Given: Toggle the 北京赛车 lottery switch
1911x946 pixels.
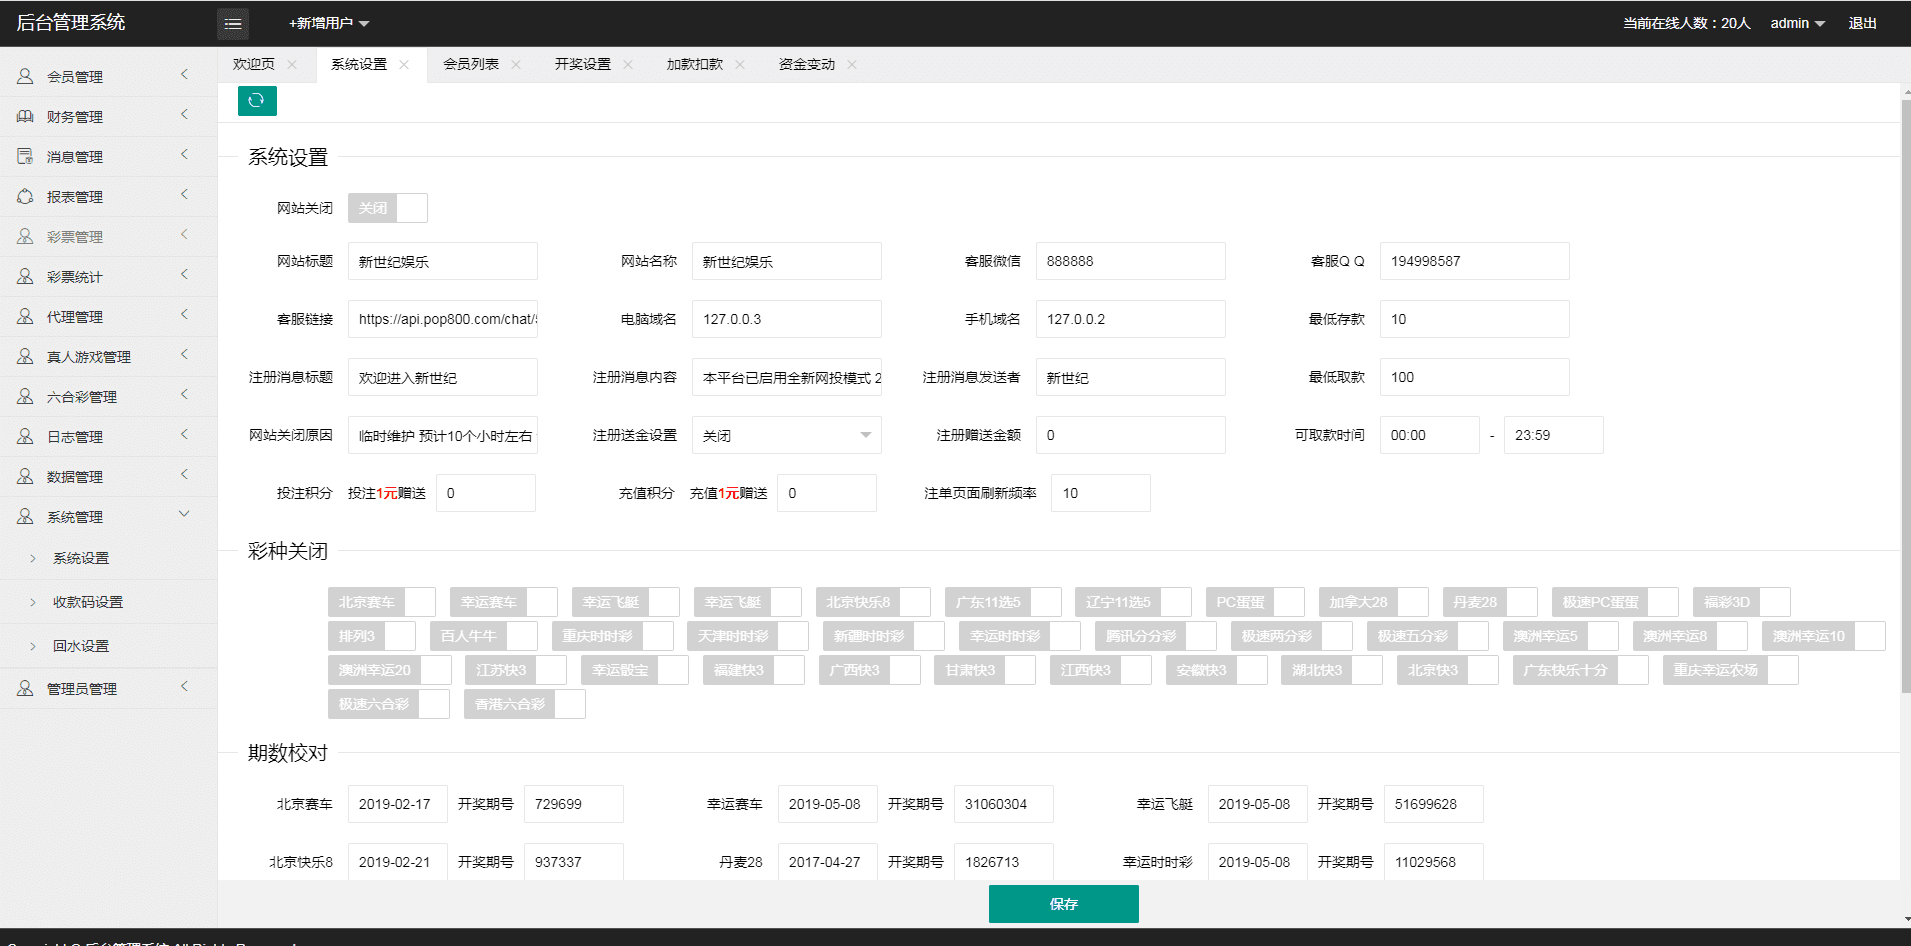Looking at the screenshot, I should (381, 602).
